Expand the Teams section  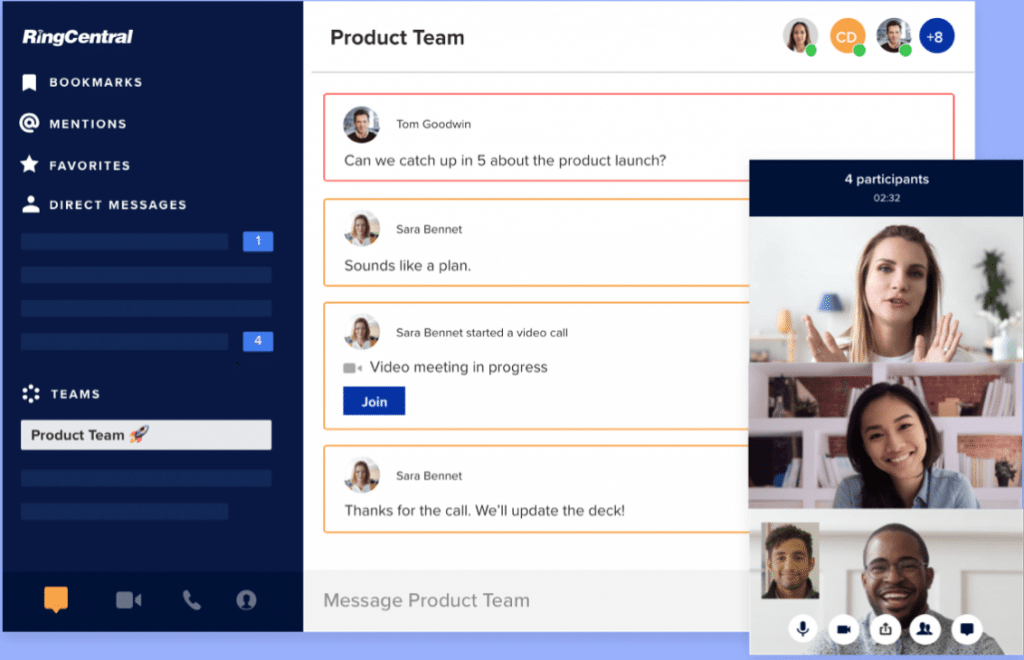point(75,394)
